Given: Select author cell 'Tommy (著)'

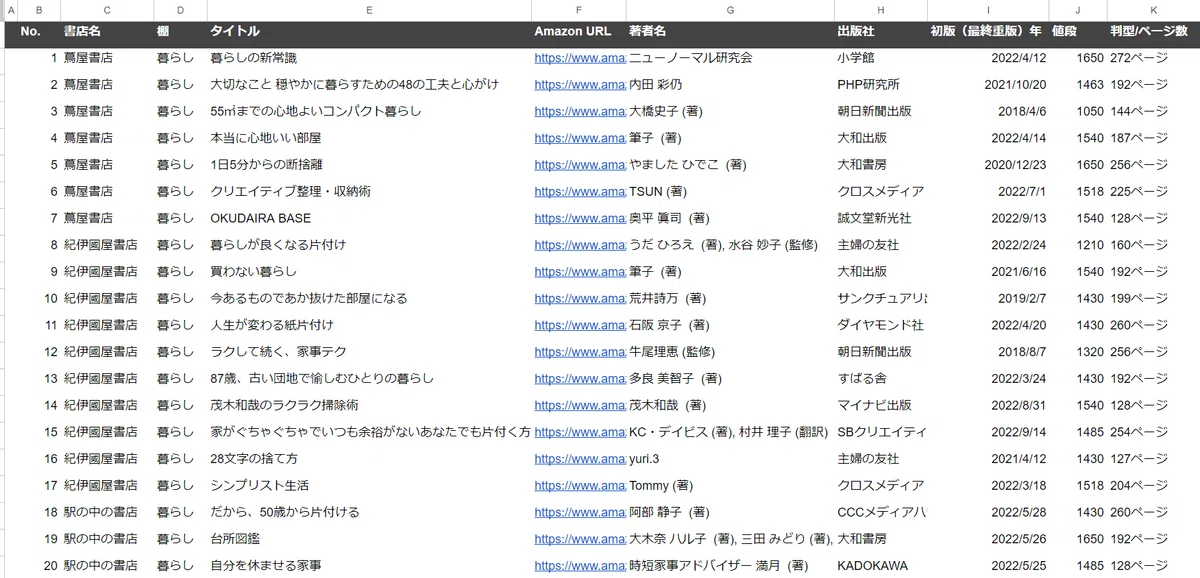Looking at the screenshot, I should point(730,485).
